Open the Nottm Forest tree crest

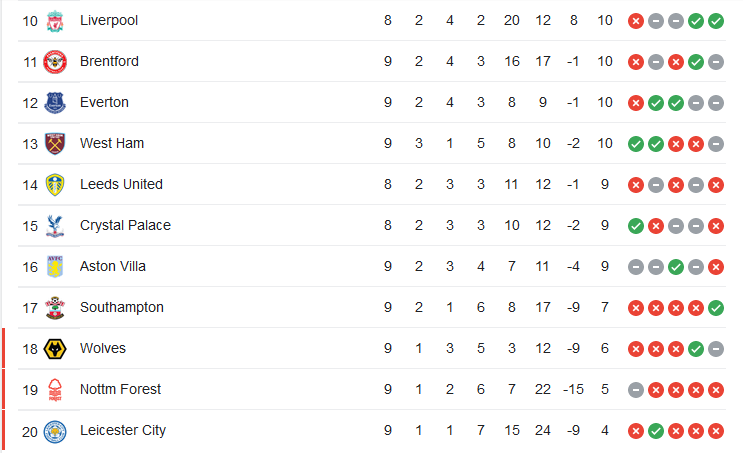point(55,390)
